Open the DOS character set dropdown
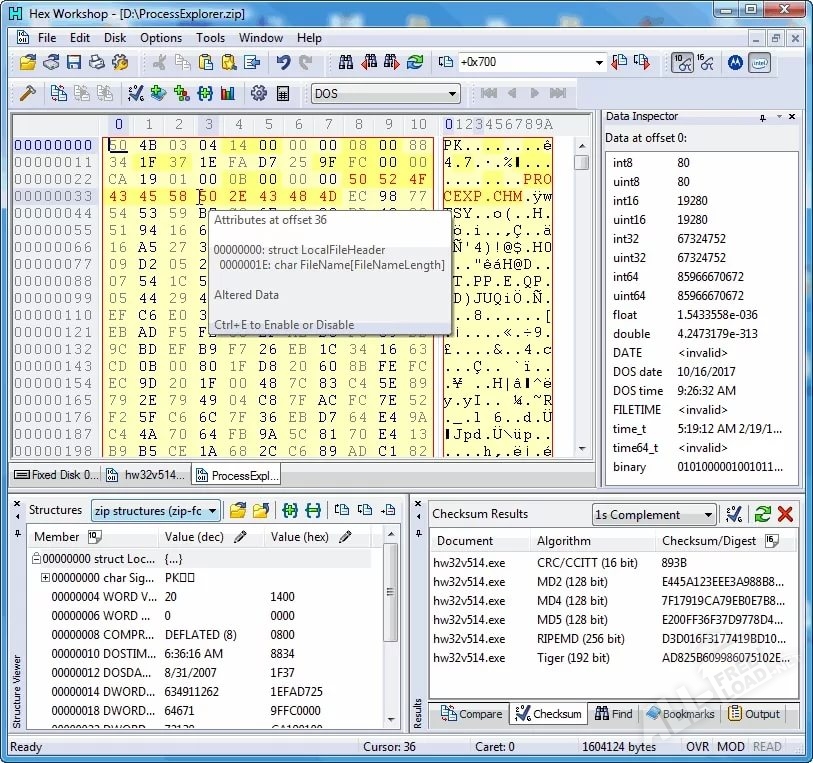813x763 pixels. (453, 94)
